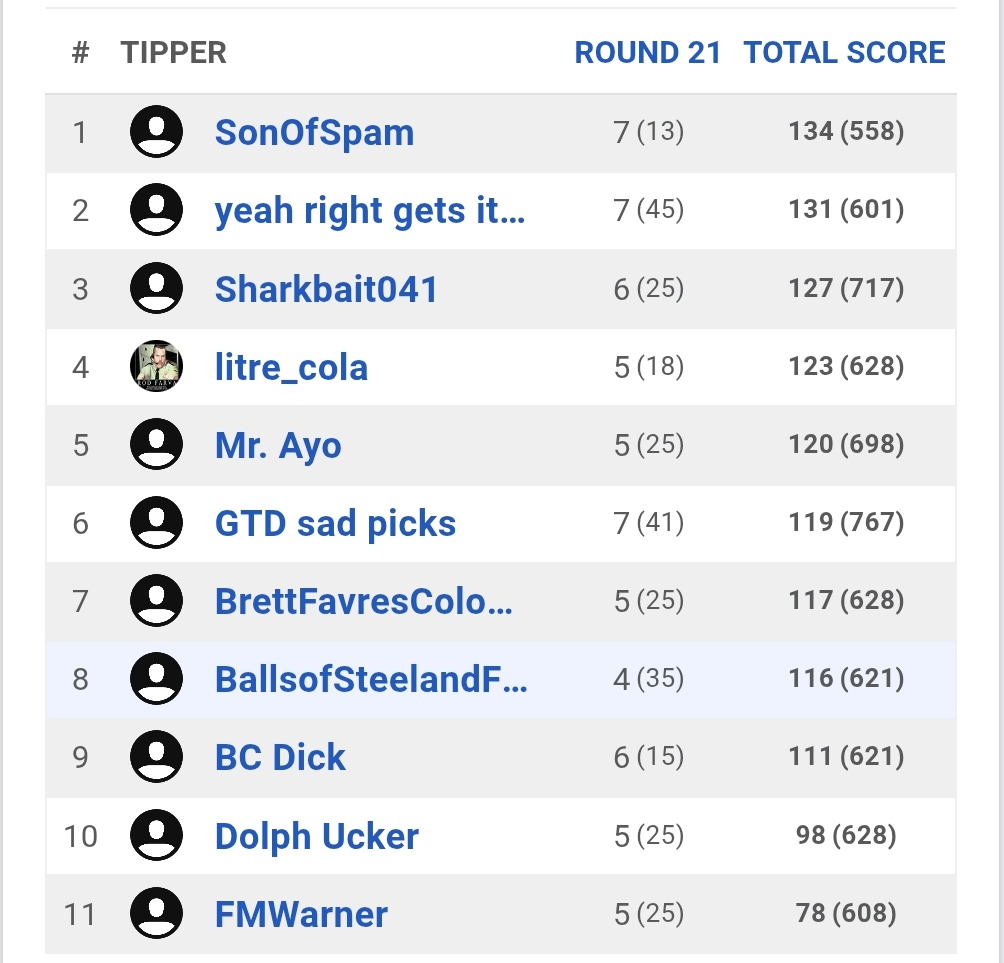Click Dolph Ucker's avatar icon
Screen dimensions: 1004x963
156,836
